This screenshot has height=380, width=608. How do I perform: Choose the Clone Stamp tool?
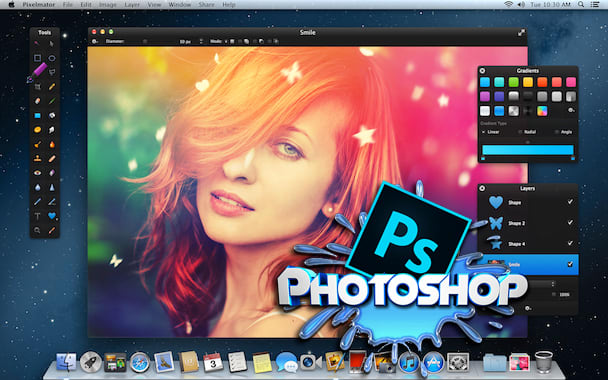pyautogui.click(x=37, y=159)
